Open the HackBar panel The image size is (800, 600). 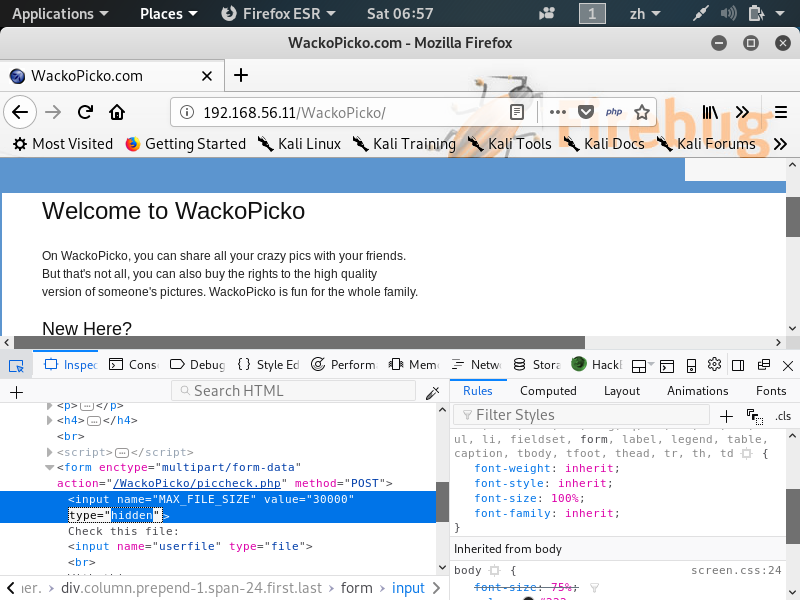click(x=597, y=364)
